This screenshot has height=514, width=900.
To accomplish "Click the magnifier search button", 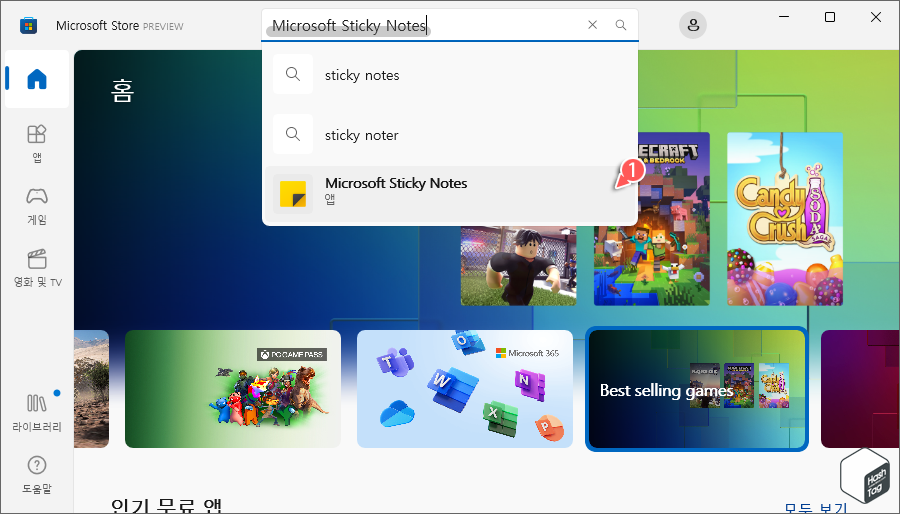I will (x=620, y=25).
